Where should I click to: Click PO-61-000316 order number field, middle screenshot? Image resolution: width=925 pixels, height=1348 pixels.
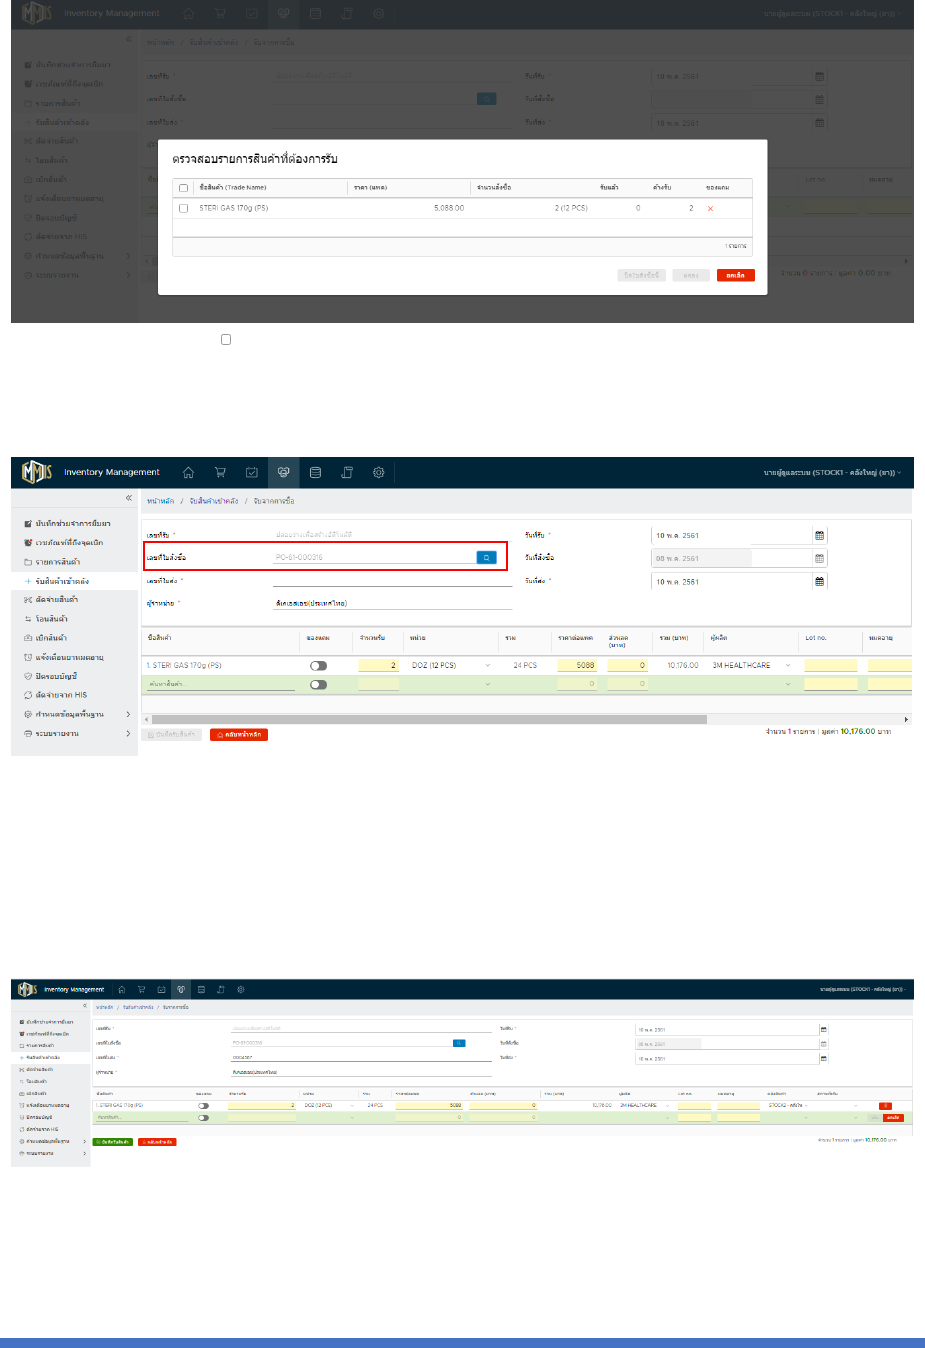[374, 557]
